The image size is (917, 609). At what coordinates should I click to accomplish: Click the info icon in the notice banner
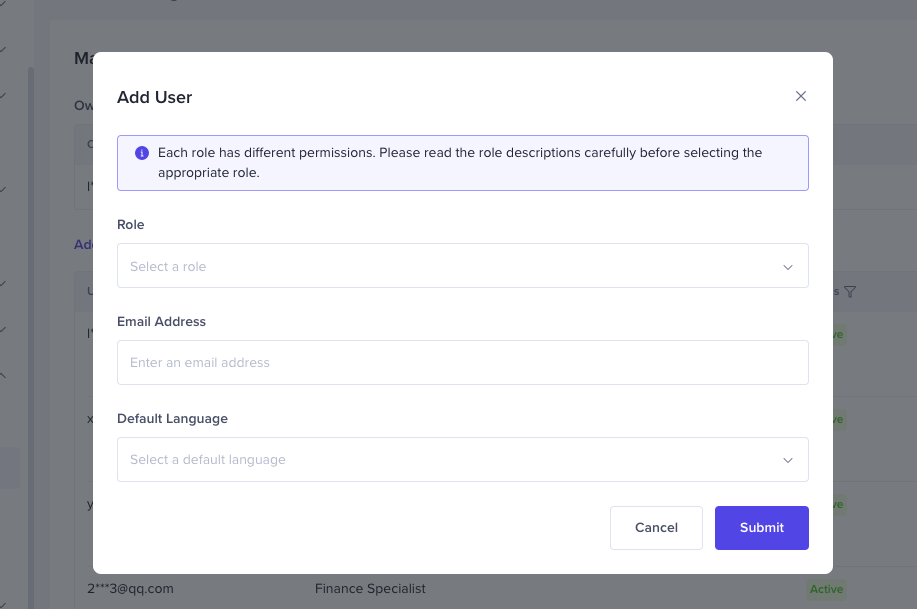point(141,153)
